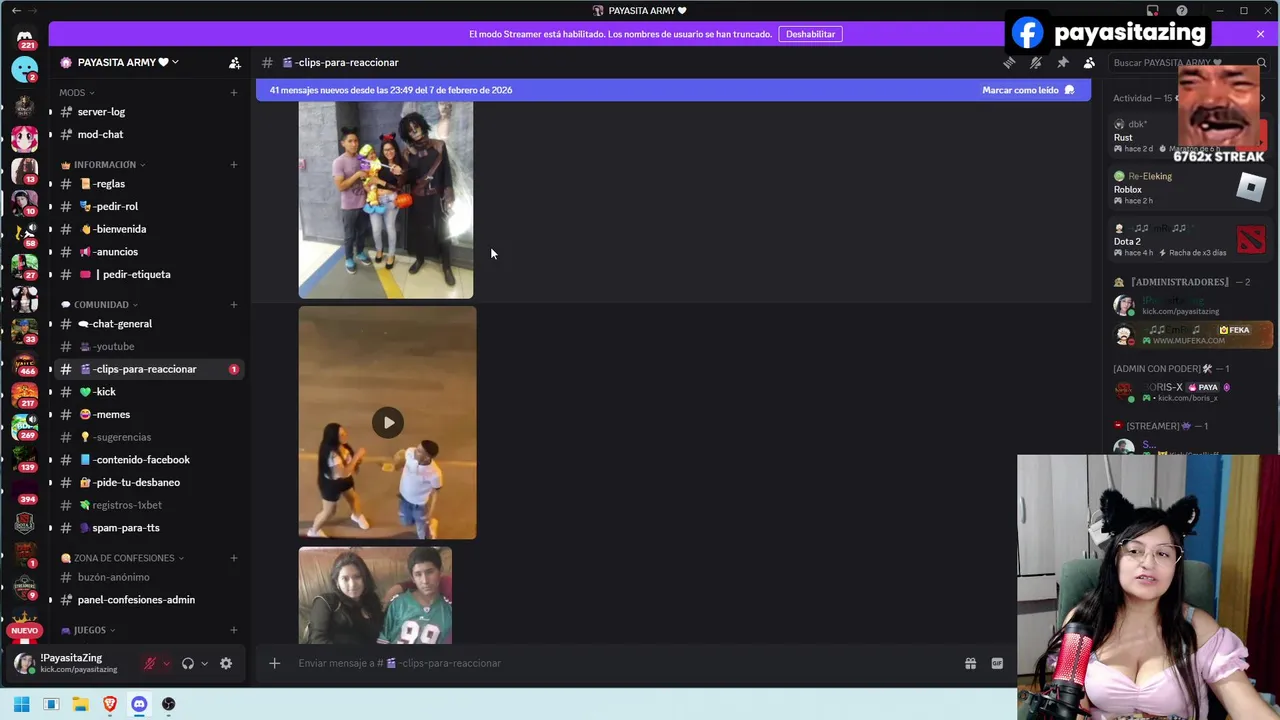Viewport: 1280px width, 720px height.
Task: Open the -youtube channel
Action: click(150, 347)
